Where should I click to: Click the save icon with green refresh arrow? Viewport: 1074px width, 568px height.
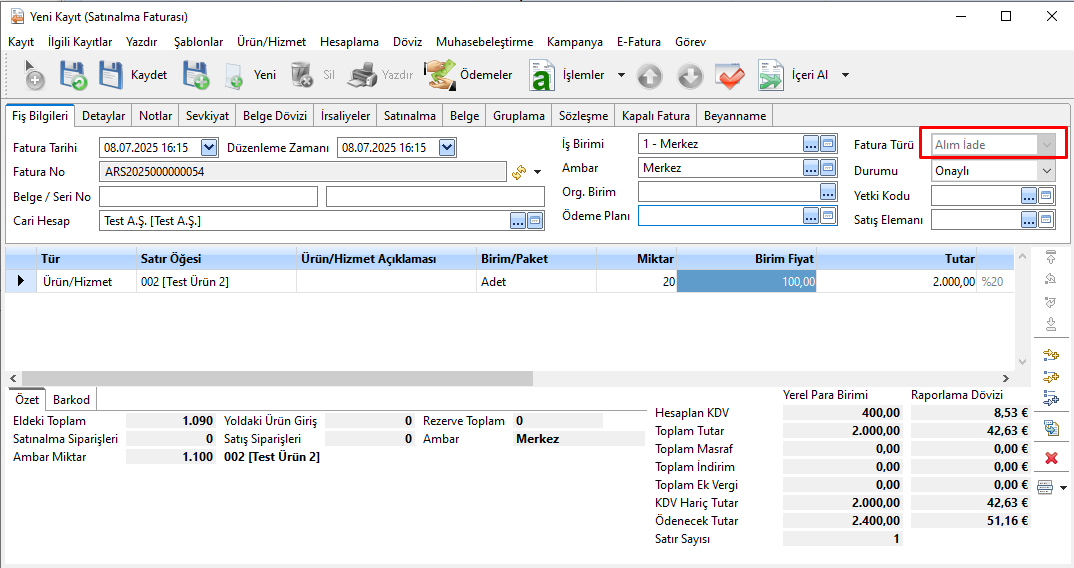point(72,75)
